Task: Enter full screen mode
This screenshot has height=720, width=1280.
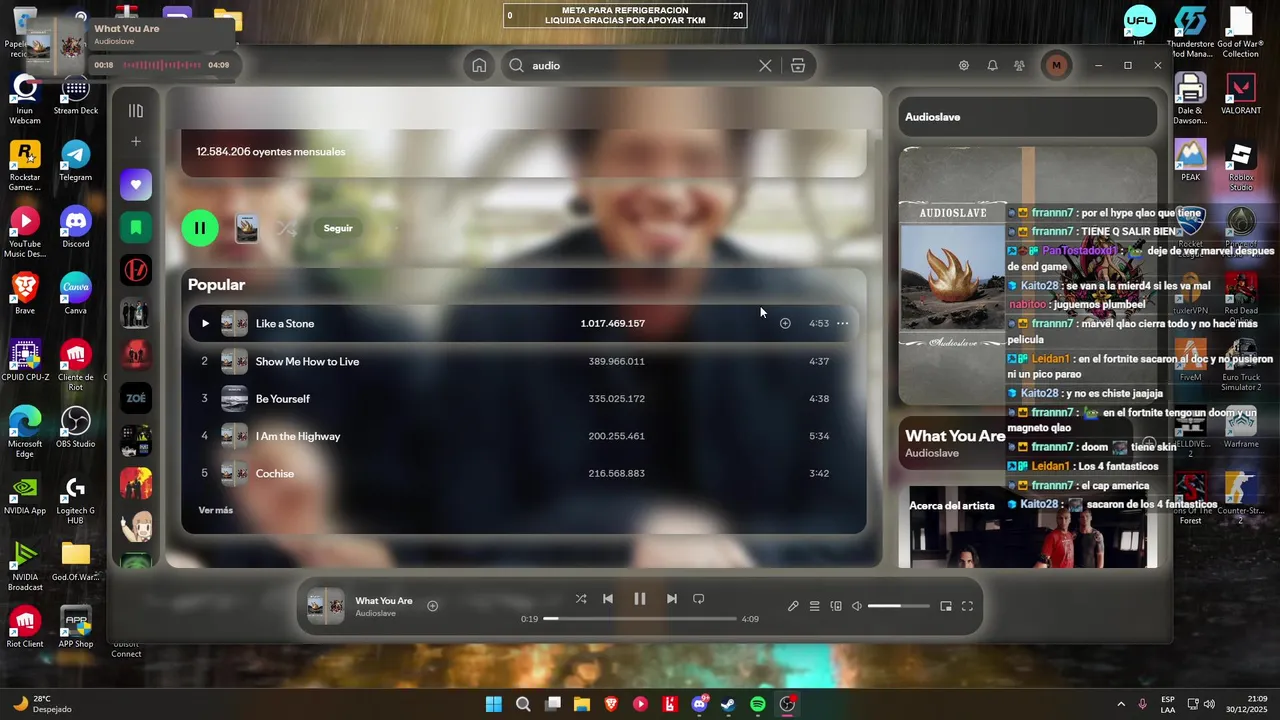Action: (x=967, y=606)
